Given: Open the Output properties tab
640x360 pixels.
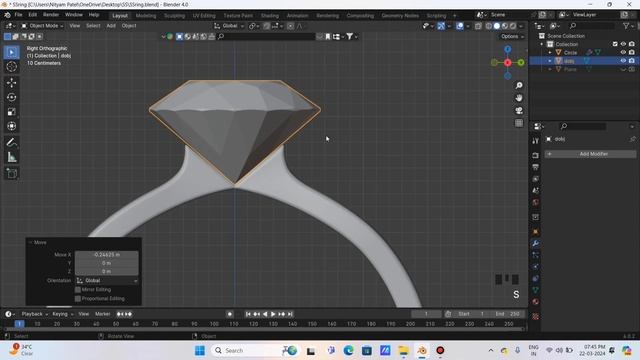Looking at the screenshot, I should point(536,167).
